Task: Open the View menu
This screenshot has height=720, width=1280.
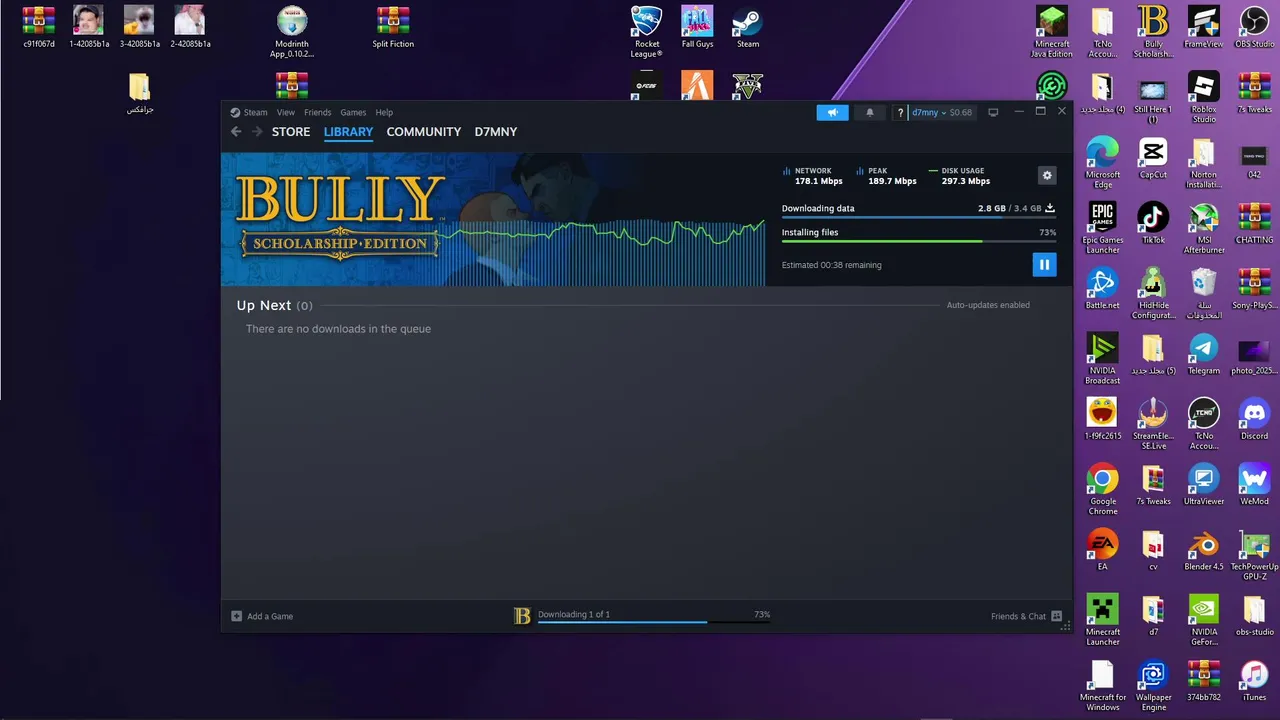Action: click(x=285, y=112)
